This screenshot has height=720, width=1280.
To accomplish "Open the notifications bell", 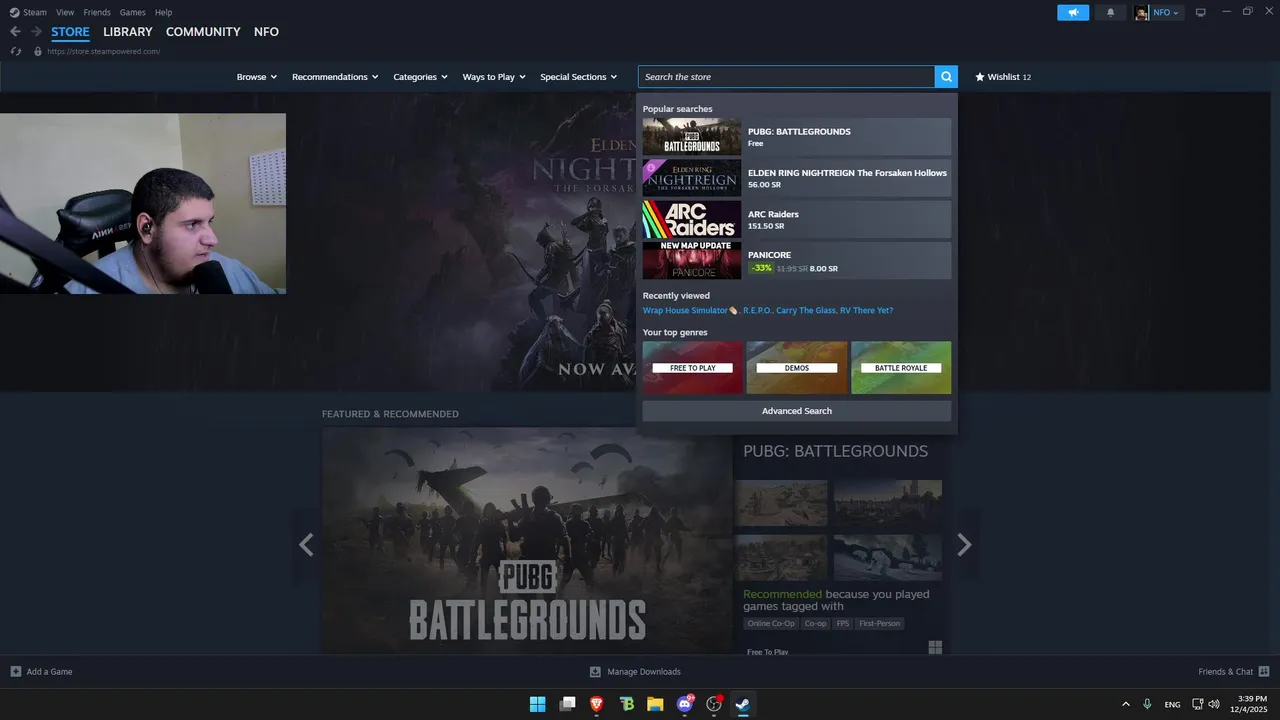I will pyautogui.click(x=1110, y=12).
